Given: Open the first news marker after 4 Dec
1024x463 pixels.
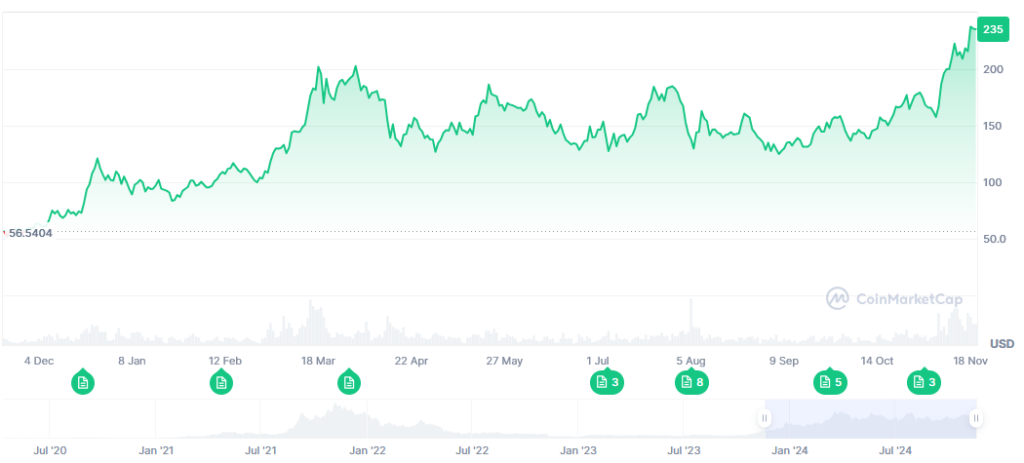Looking at the screenshot, I should (x=84, y=381).
